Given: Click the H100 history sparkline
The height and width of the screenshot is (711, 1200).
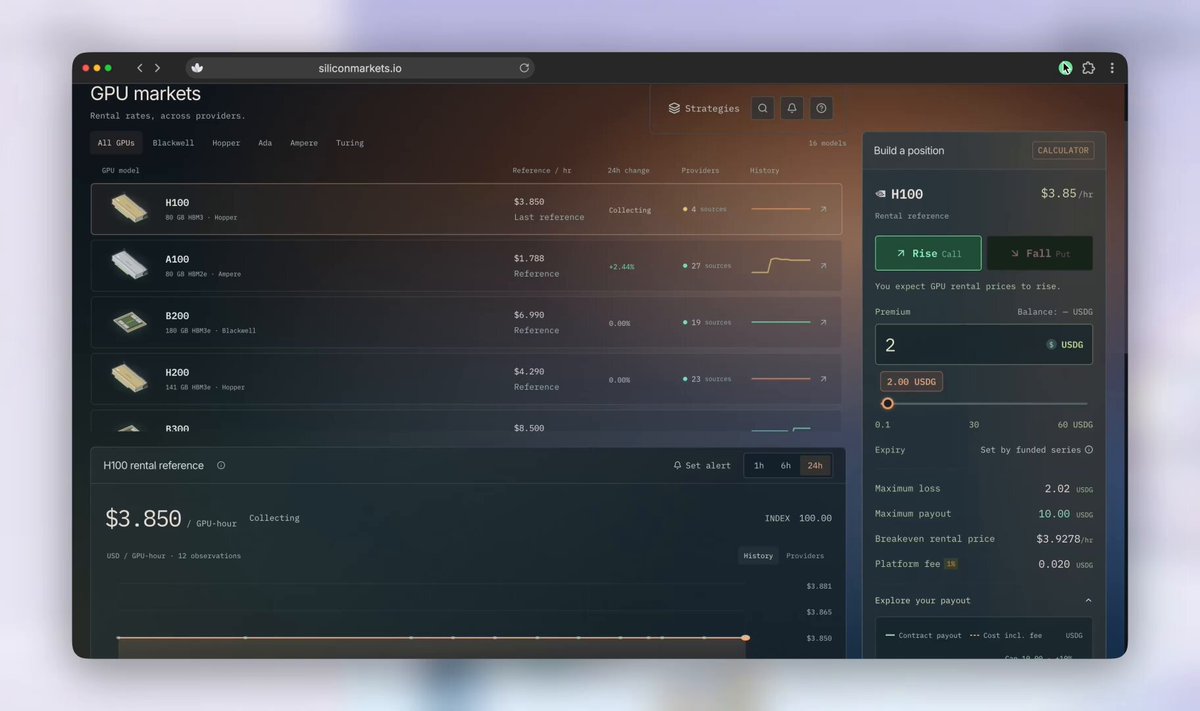Looking at the screenshot, I should 780,209.
